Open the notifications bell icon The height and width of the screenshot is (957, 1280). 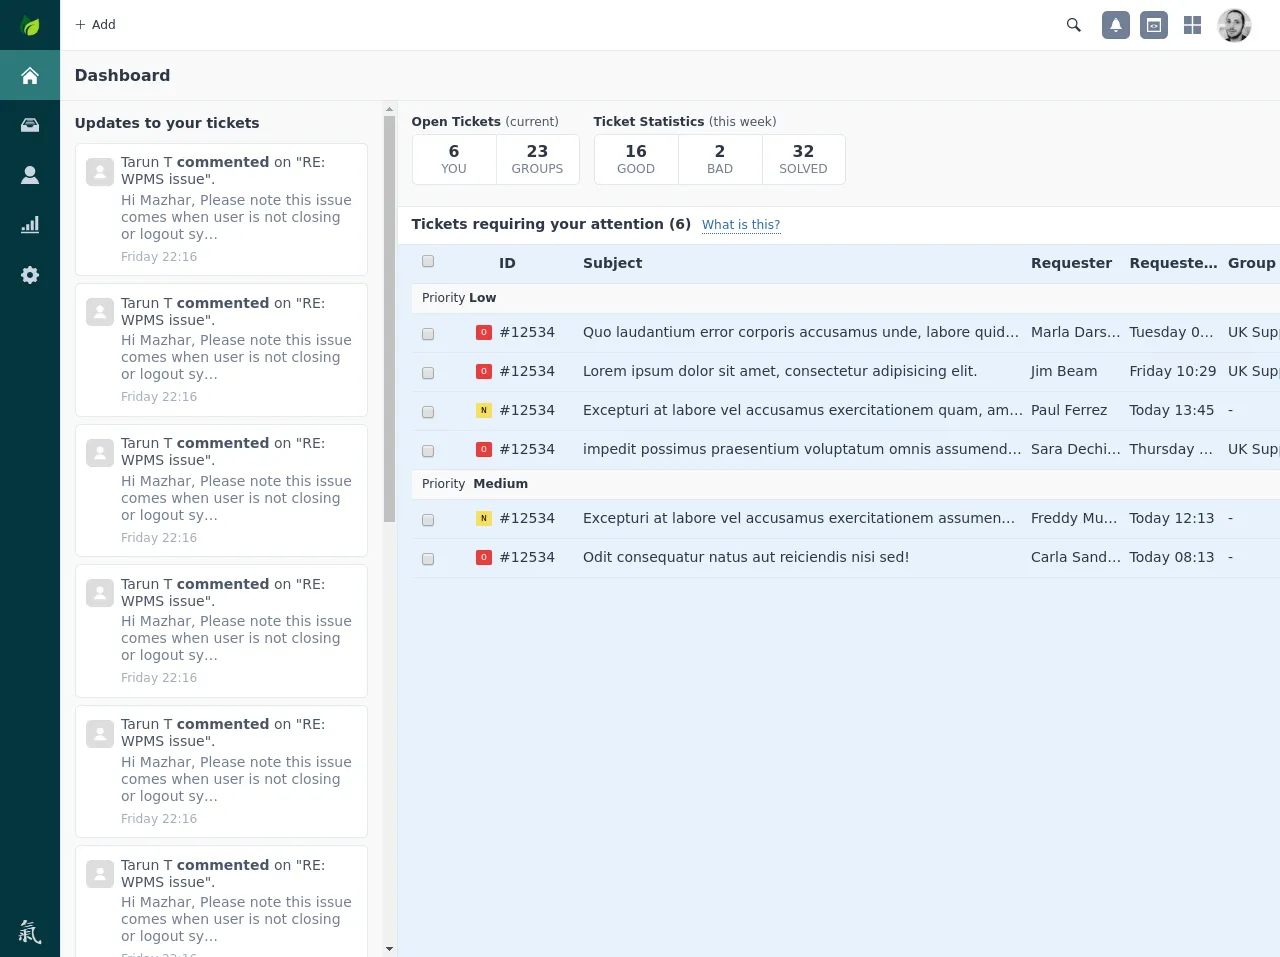1116,25
